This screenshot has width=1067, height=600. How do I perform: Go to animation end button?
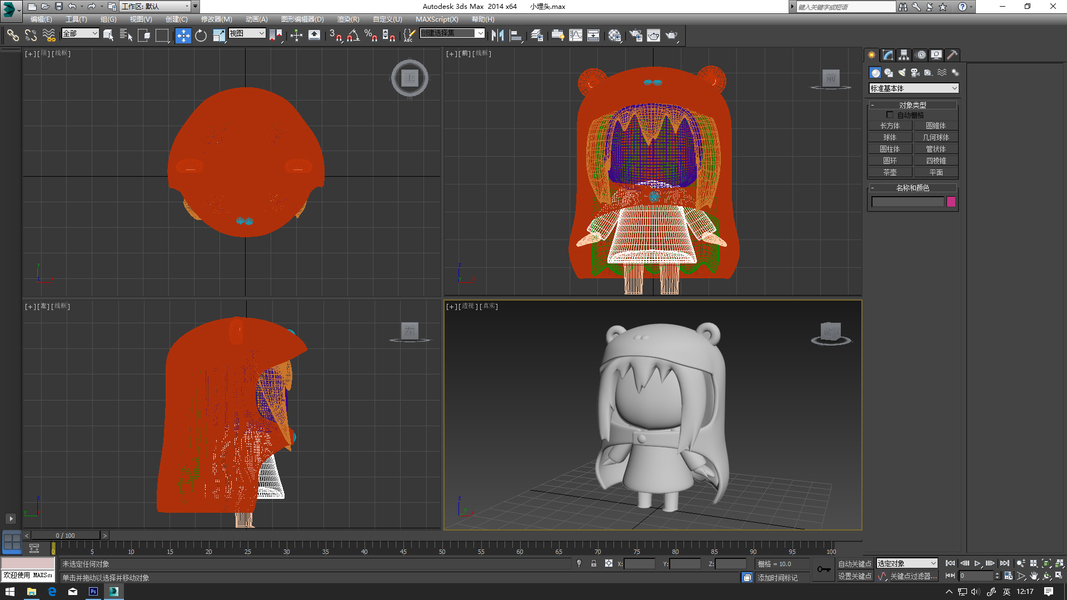pos(1004,563)
